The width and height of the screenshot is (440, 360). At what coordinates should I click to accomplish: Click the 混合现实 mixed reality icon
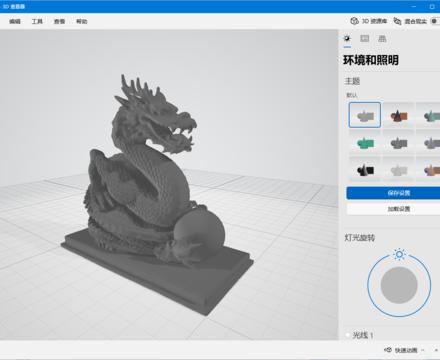[x=397, y=21]
